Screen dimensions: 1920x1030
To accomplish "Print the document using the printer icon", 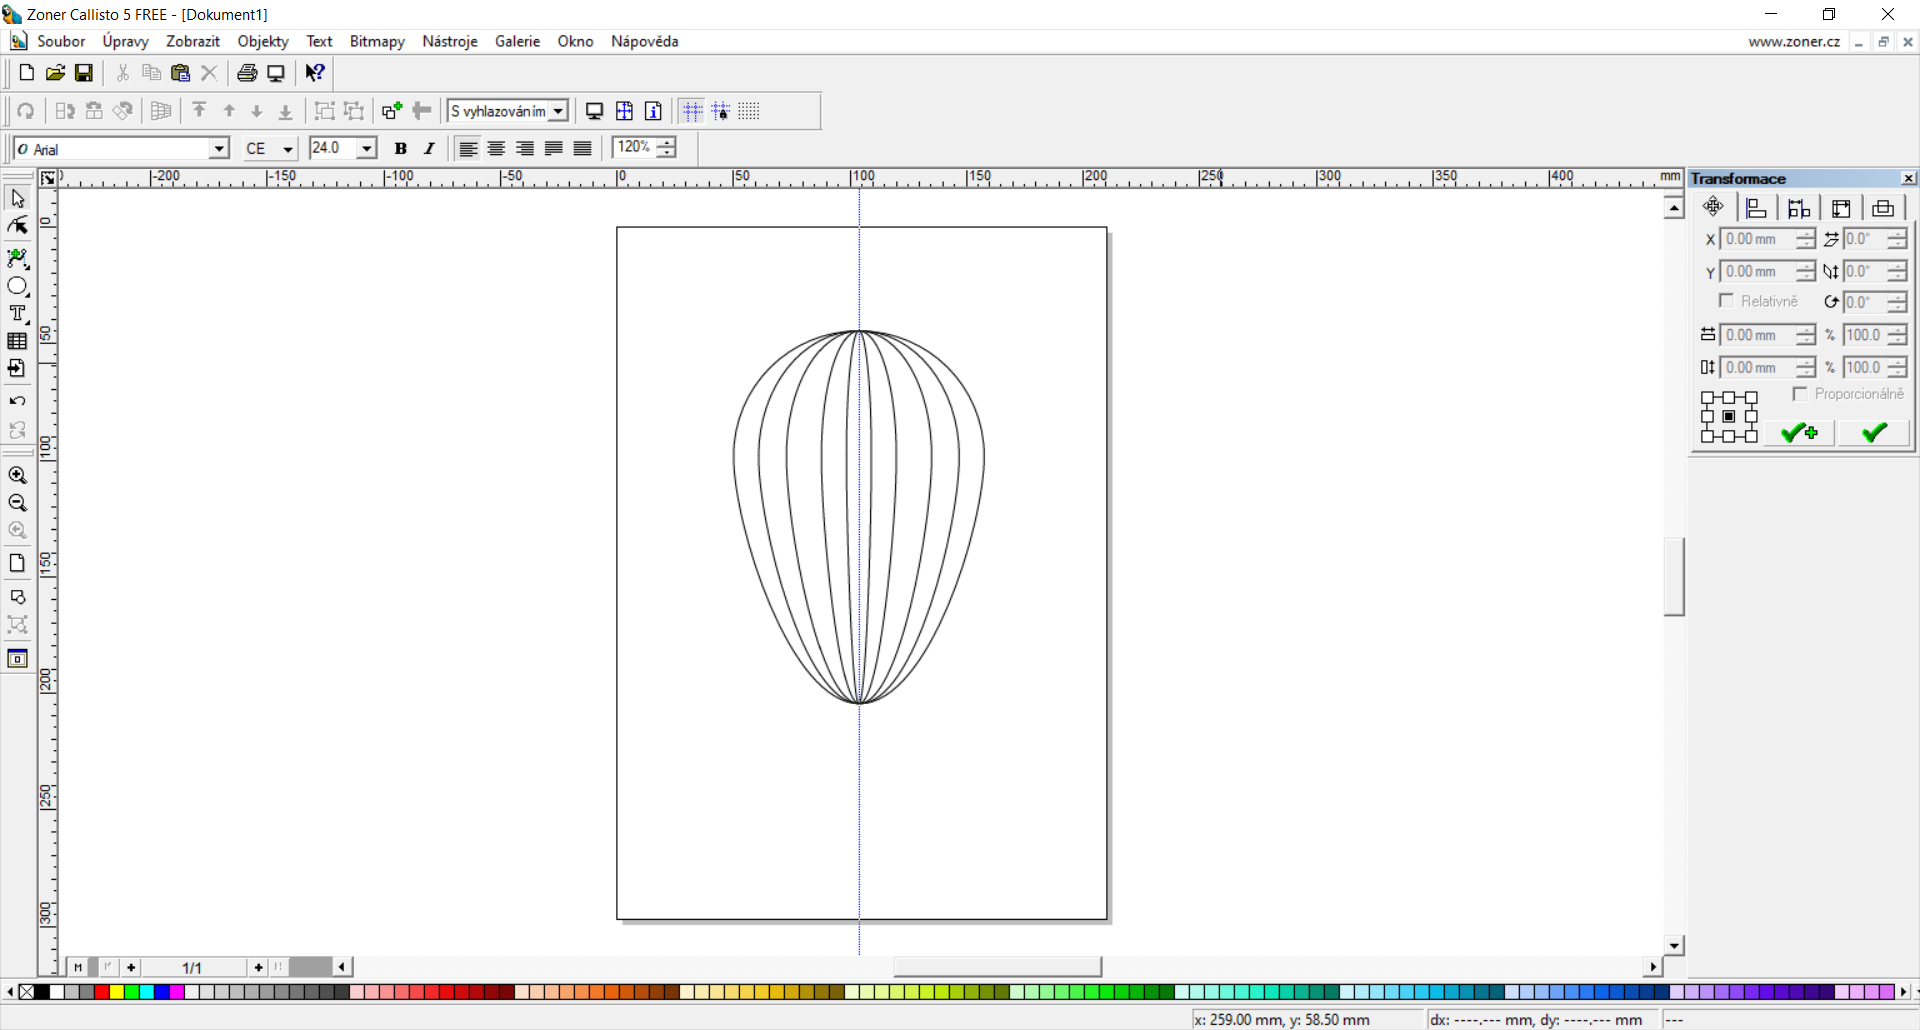I will click(x=247, y=73).
